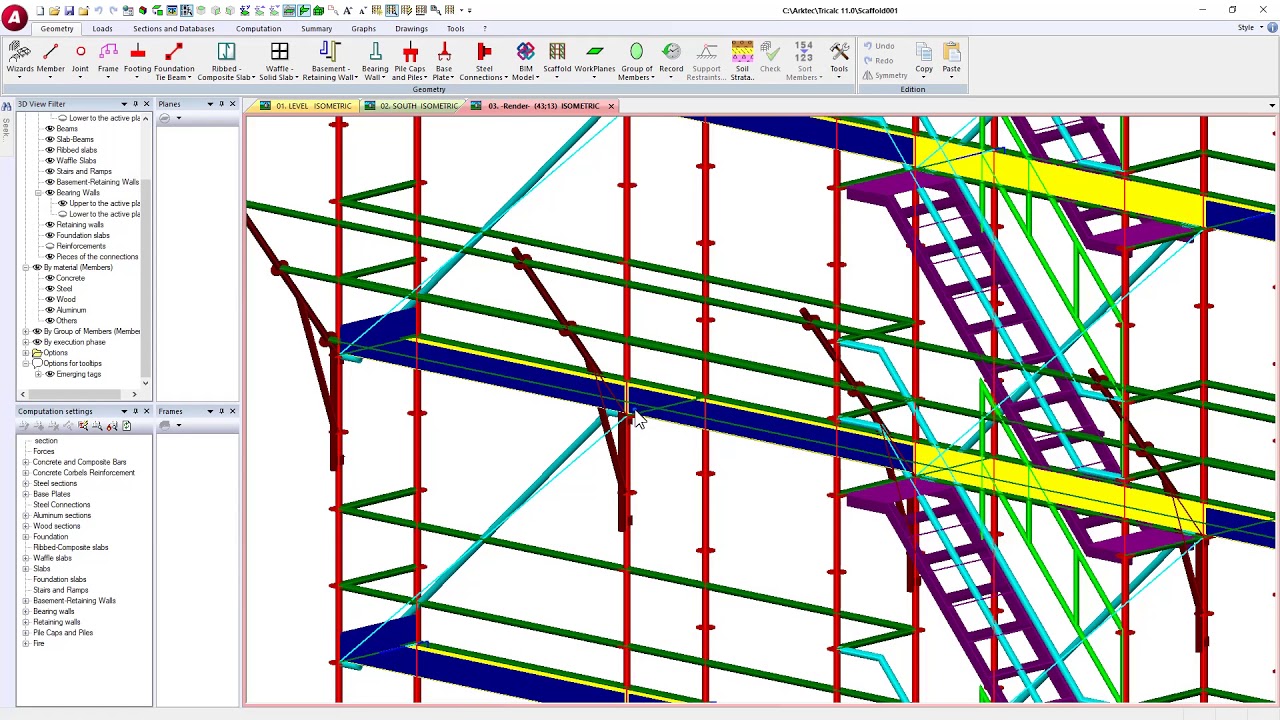Toggle visibility eye for Beams

[x=50, y=129]
